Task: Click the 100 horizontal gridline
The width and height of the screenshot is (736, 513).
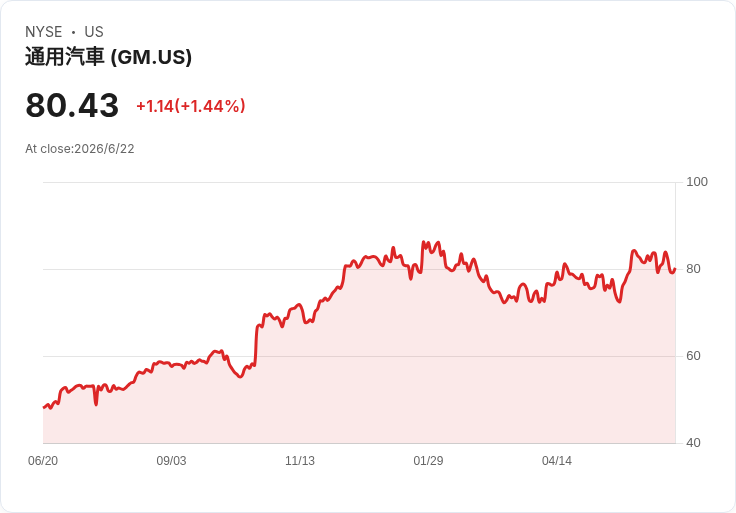Action: (x=359, y=182)
